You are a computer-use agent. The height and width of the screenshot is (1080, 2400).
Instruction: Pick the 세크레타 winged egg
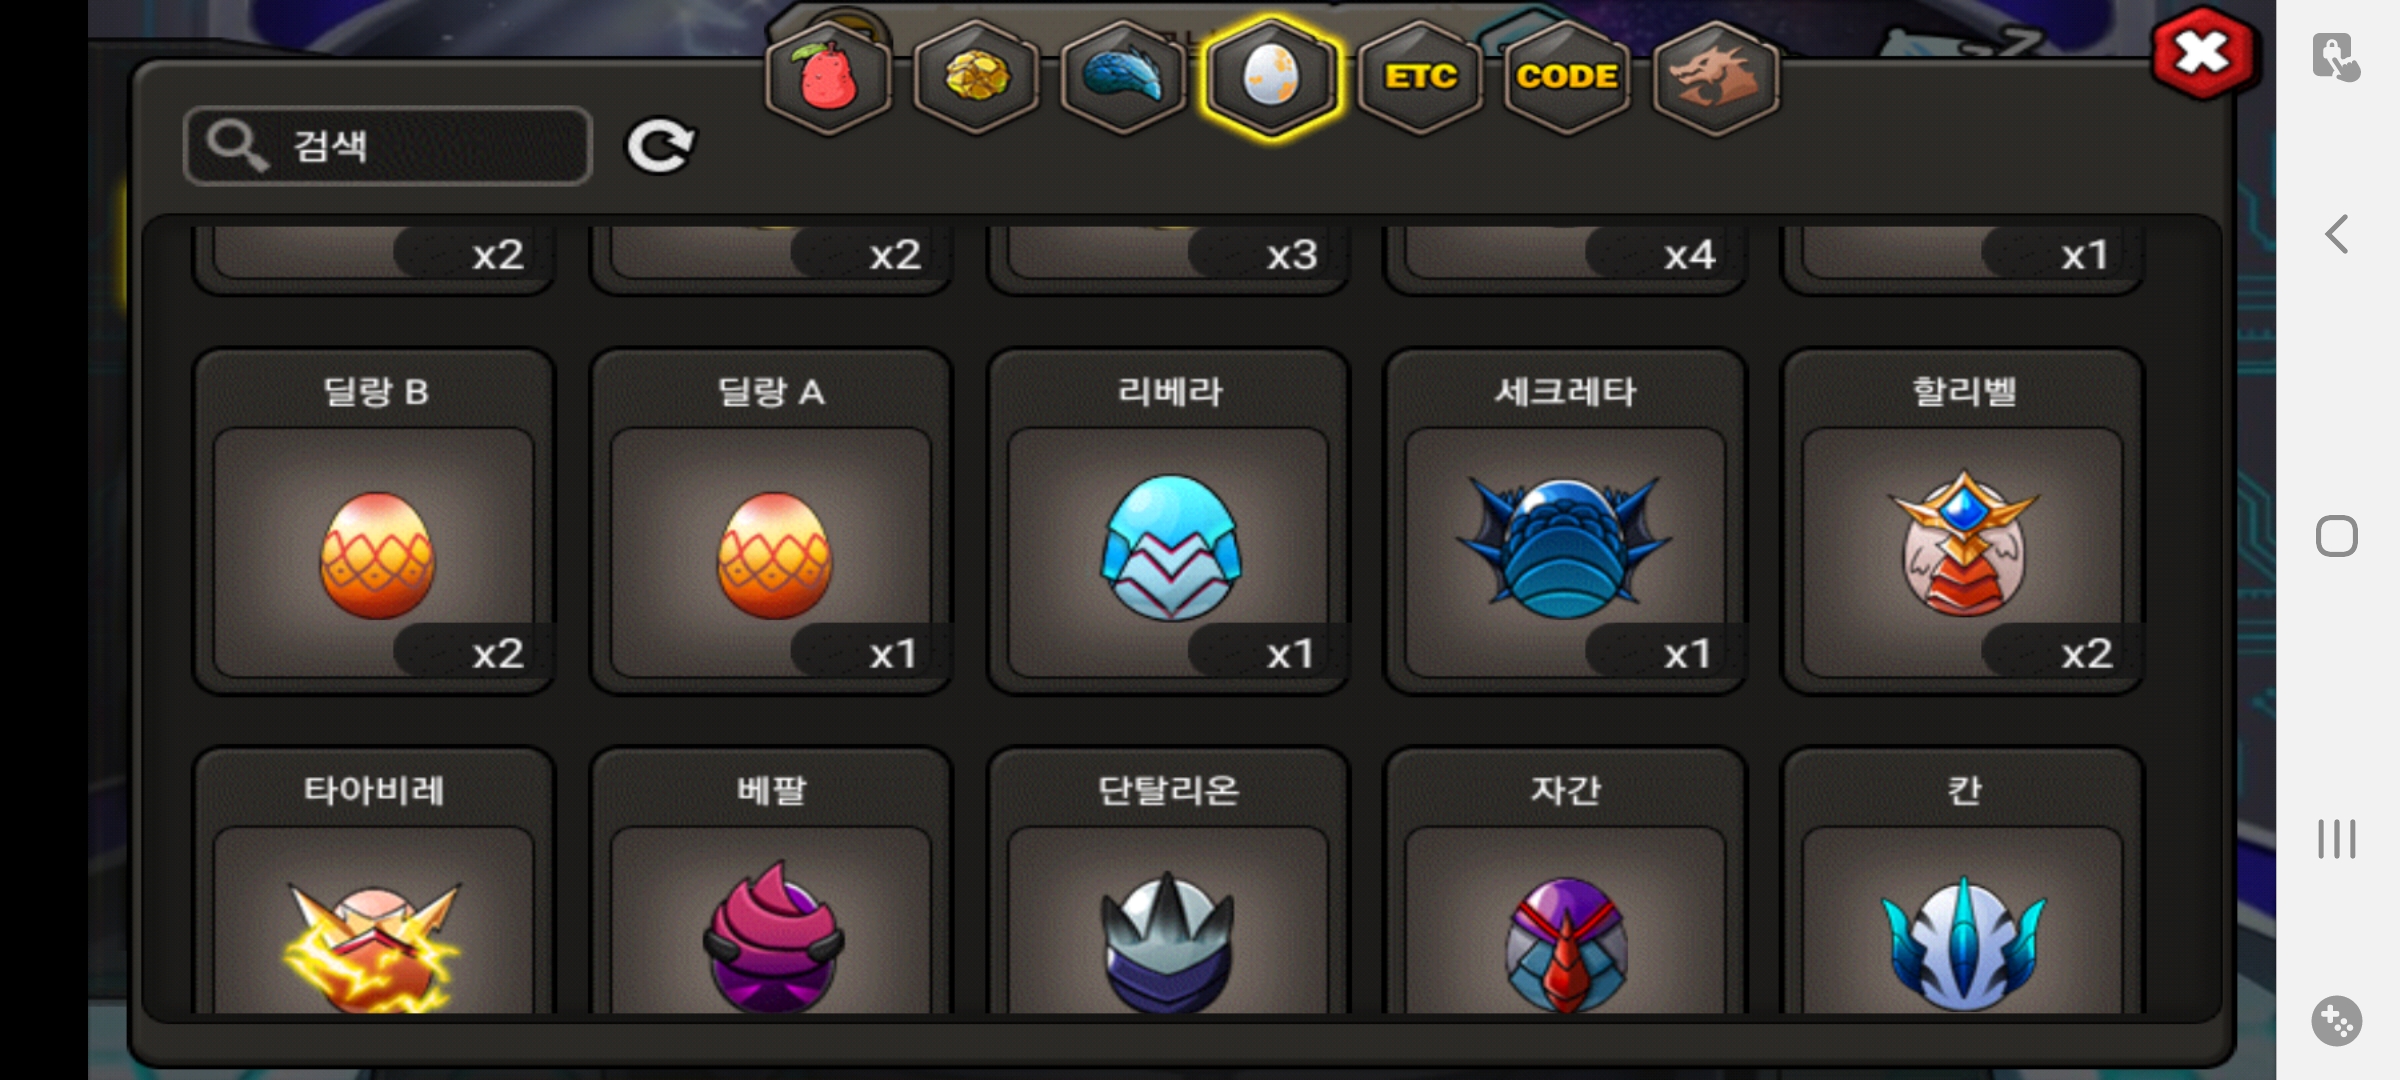click(x=1565, y=521)
